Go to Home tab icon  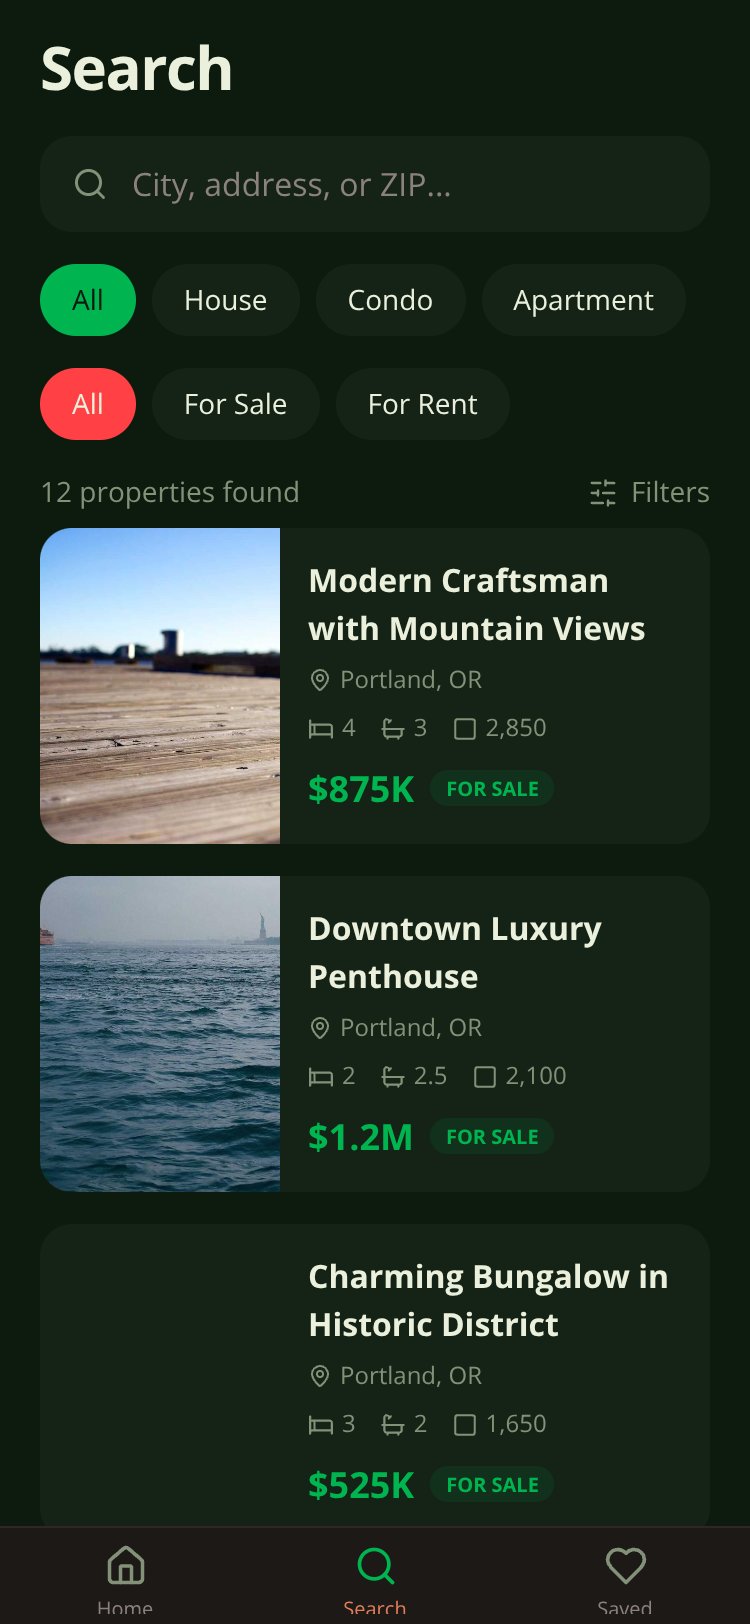pyautogui.click(x=126, y=1565)
